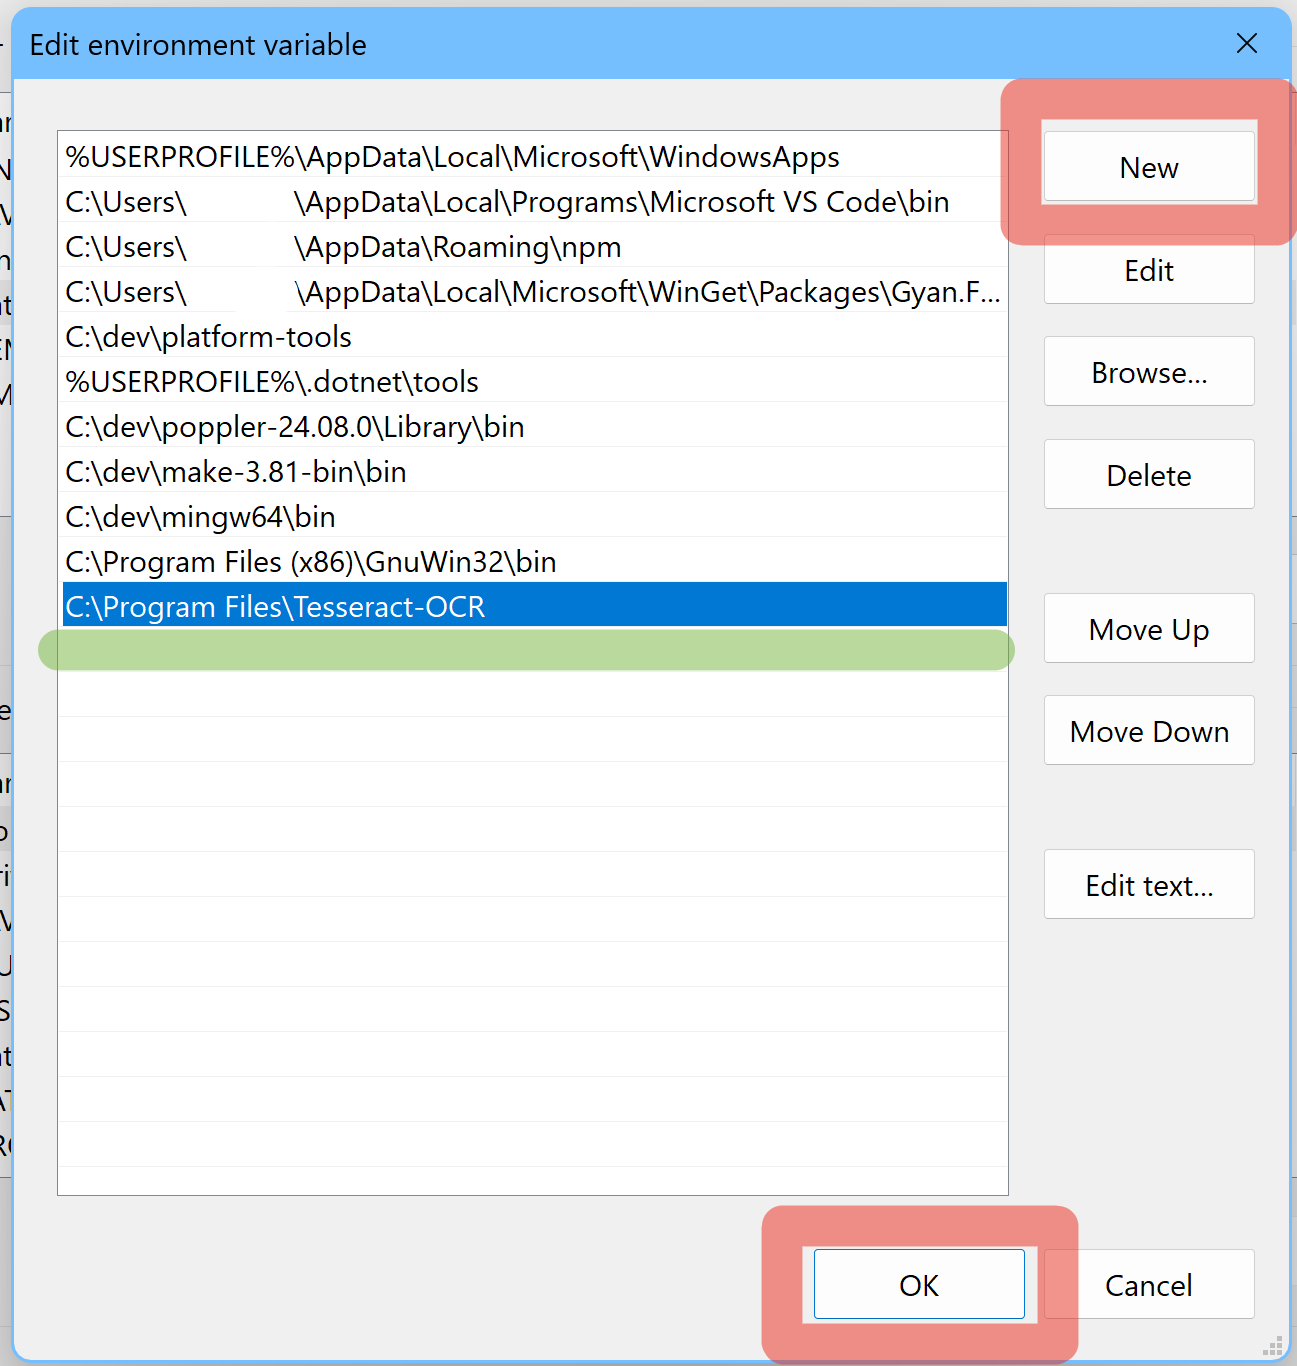Open the Browse... folder picker
This screenshot has width=1297, height=1366.
tap(1148, 372)
